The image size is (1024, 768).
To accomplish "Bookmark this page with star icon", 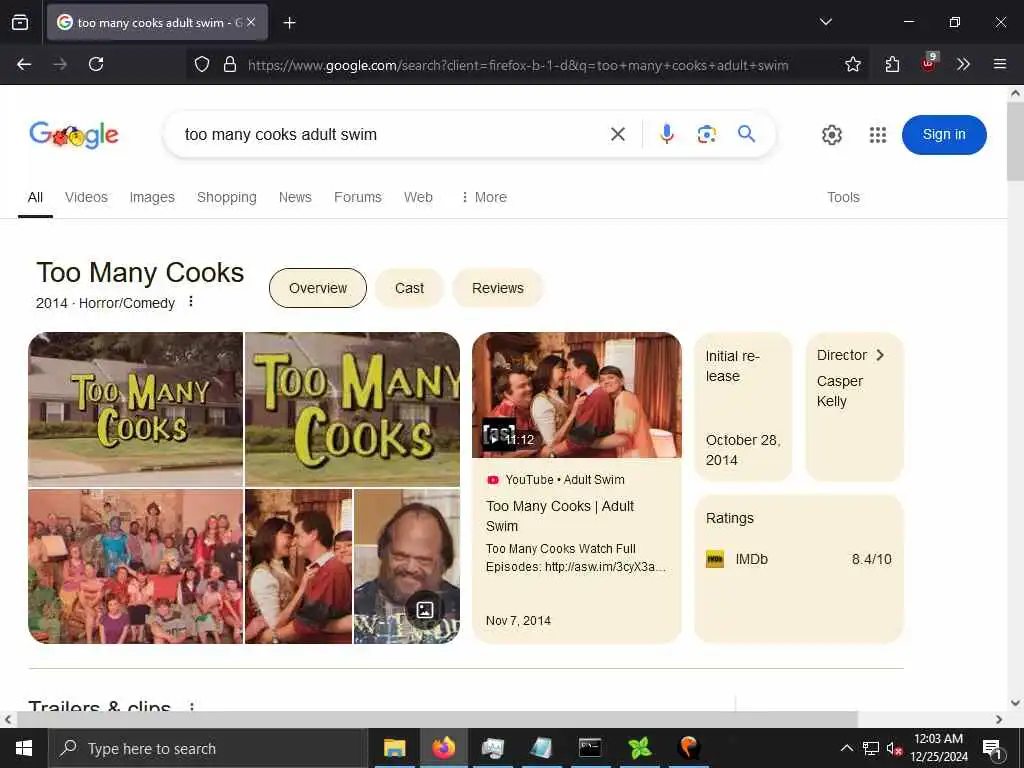I will click(x=852, y=64).
